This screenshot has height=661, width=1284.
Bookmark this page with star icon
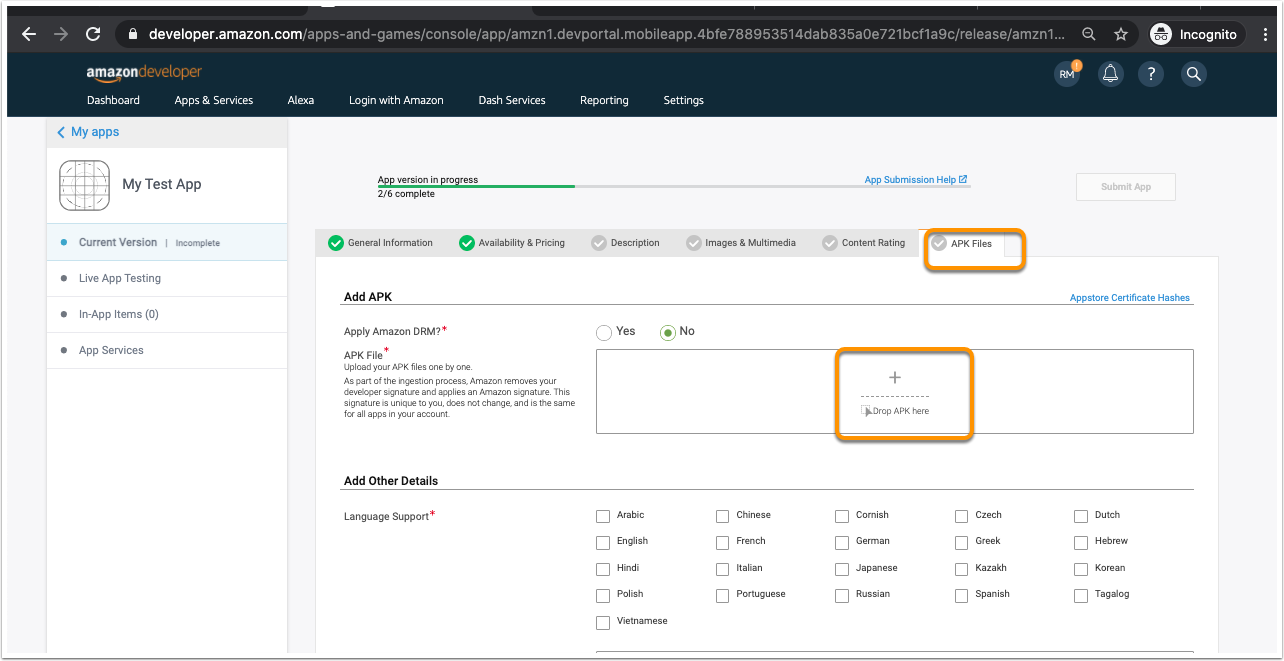click(1121, 34)
